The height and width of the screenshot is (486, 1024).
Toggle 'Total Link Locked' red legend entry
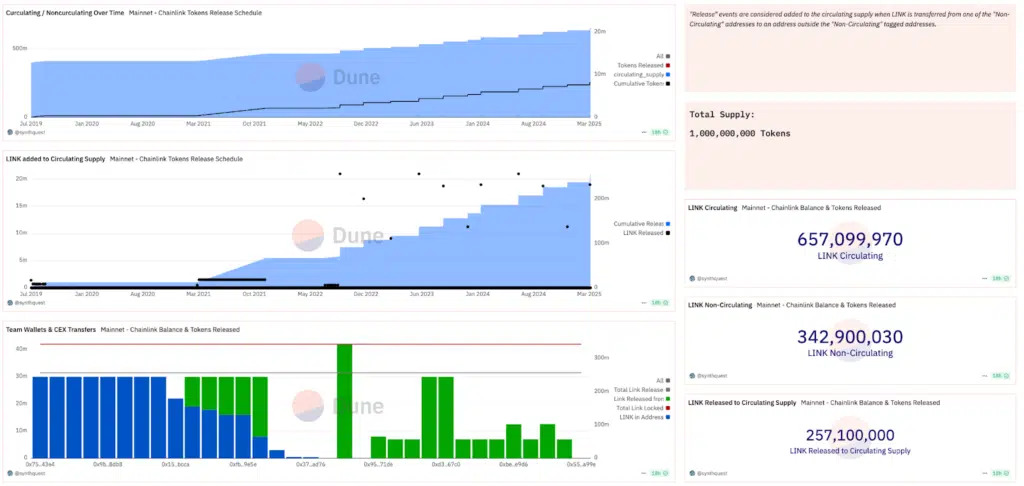click(642, 408)
